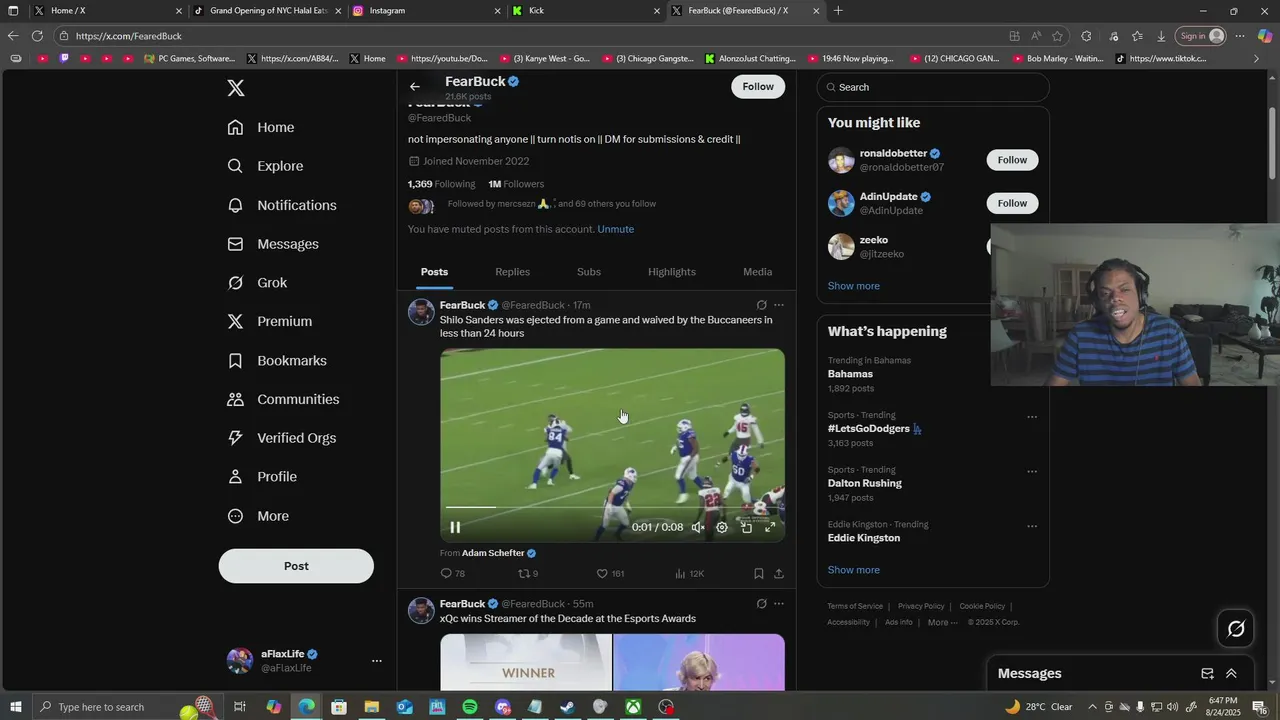Click the Search field on X
Viewport: 1280px width, 720px height.
point(933,87)
